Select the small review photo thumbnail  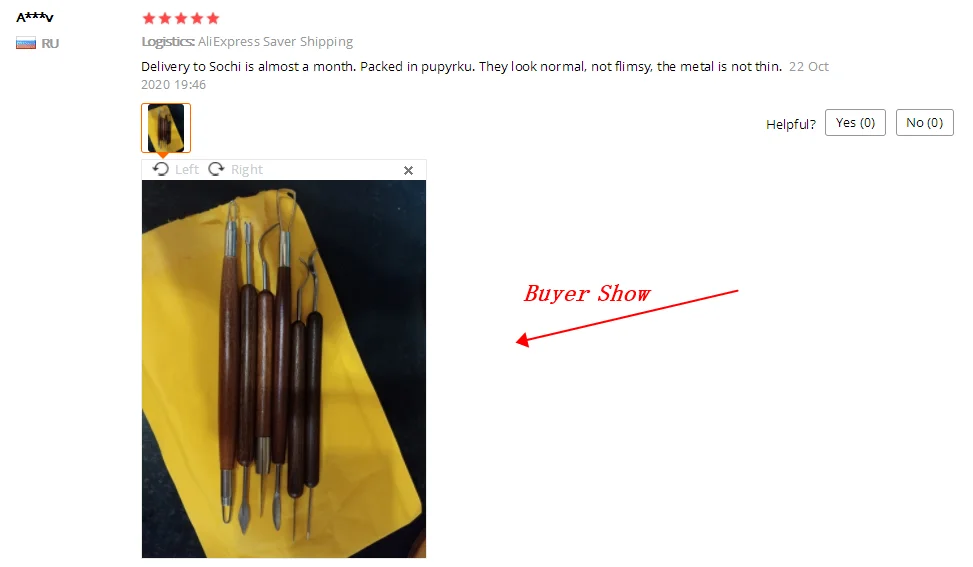166,128
